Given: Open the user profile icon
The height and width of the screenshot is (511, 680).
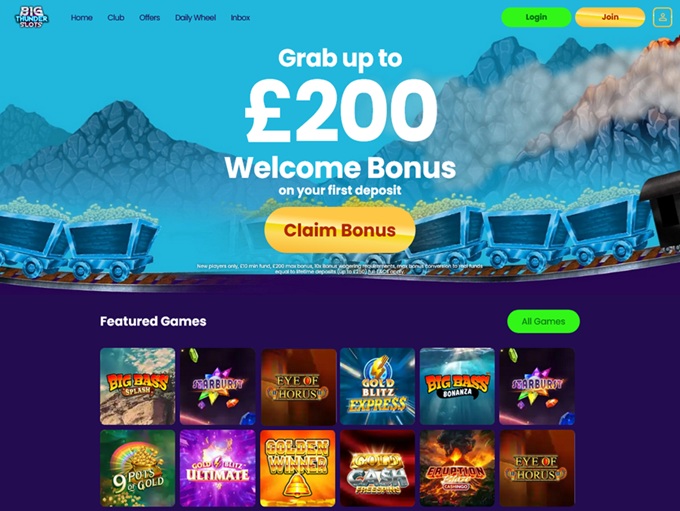Looking at the screenshot, I should coord(662,17).
